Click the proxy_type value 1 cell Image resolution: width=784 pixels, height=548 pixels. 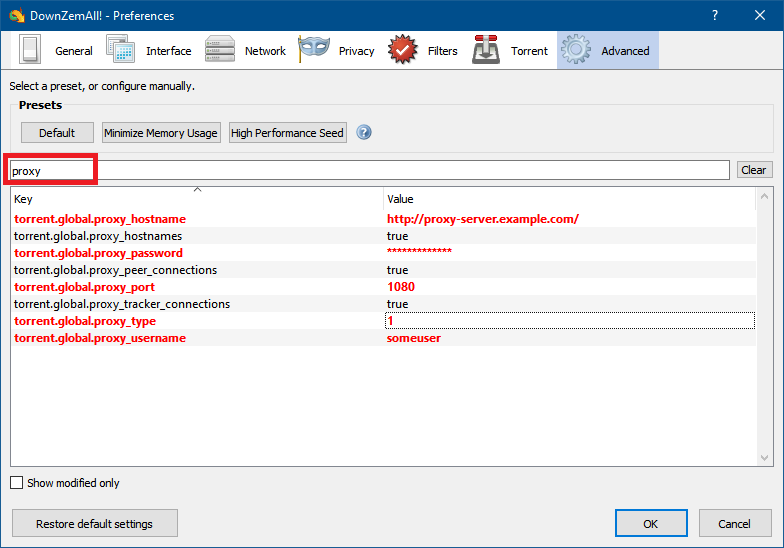570,321
